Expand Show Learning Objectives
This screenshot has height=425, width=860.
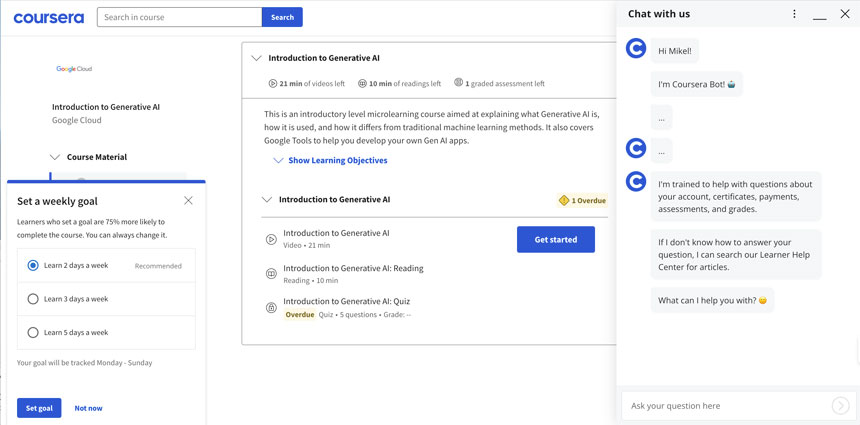(x=330, y=160)
